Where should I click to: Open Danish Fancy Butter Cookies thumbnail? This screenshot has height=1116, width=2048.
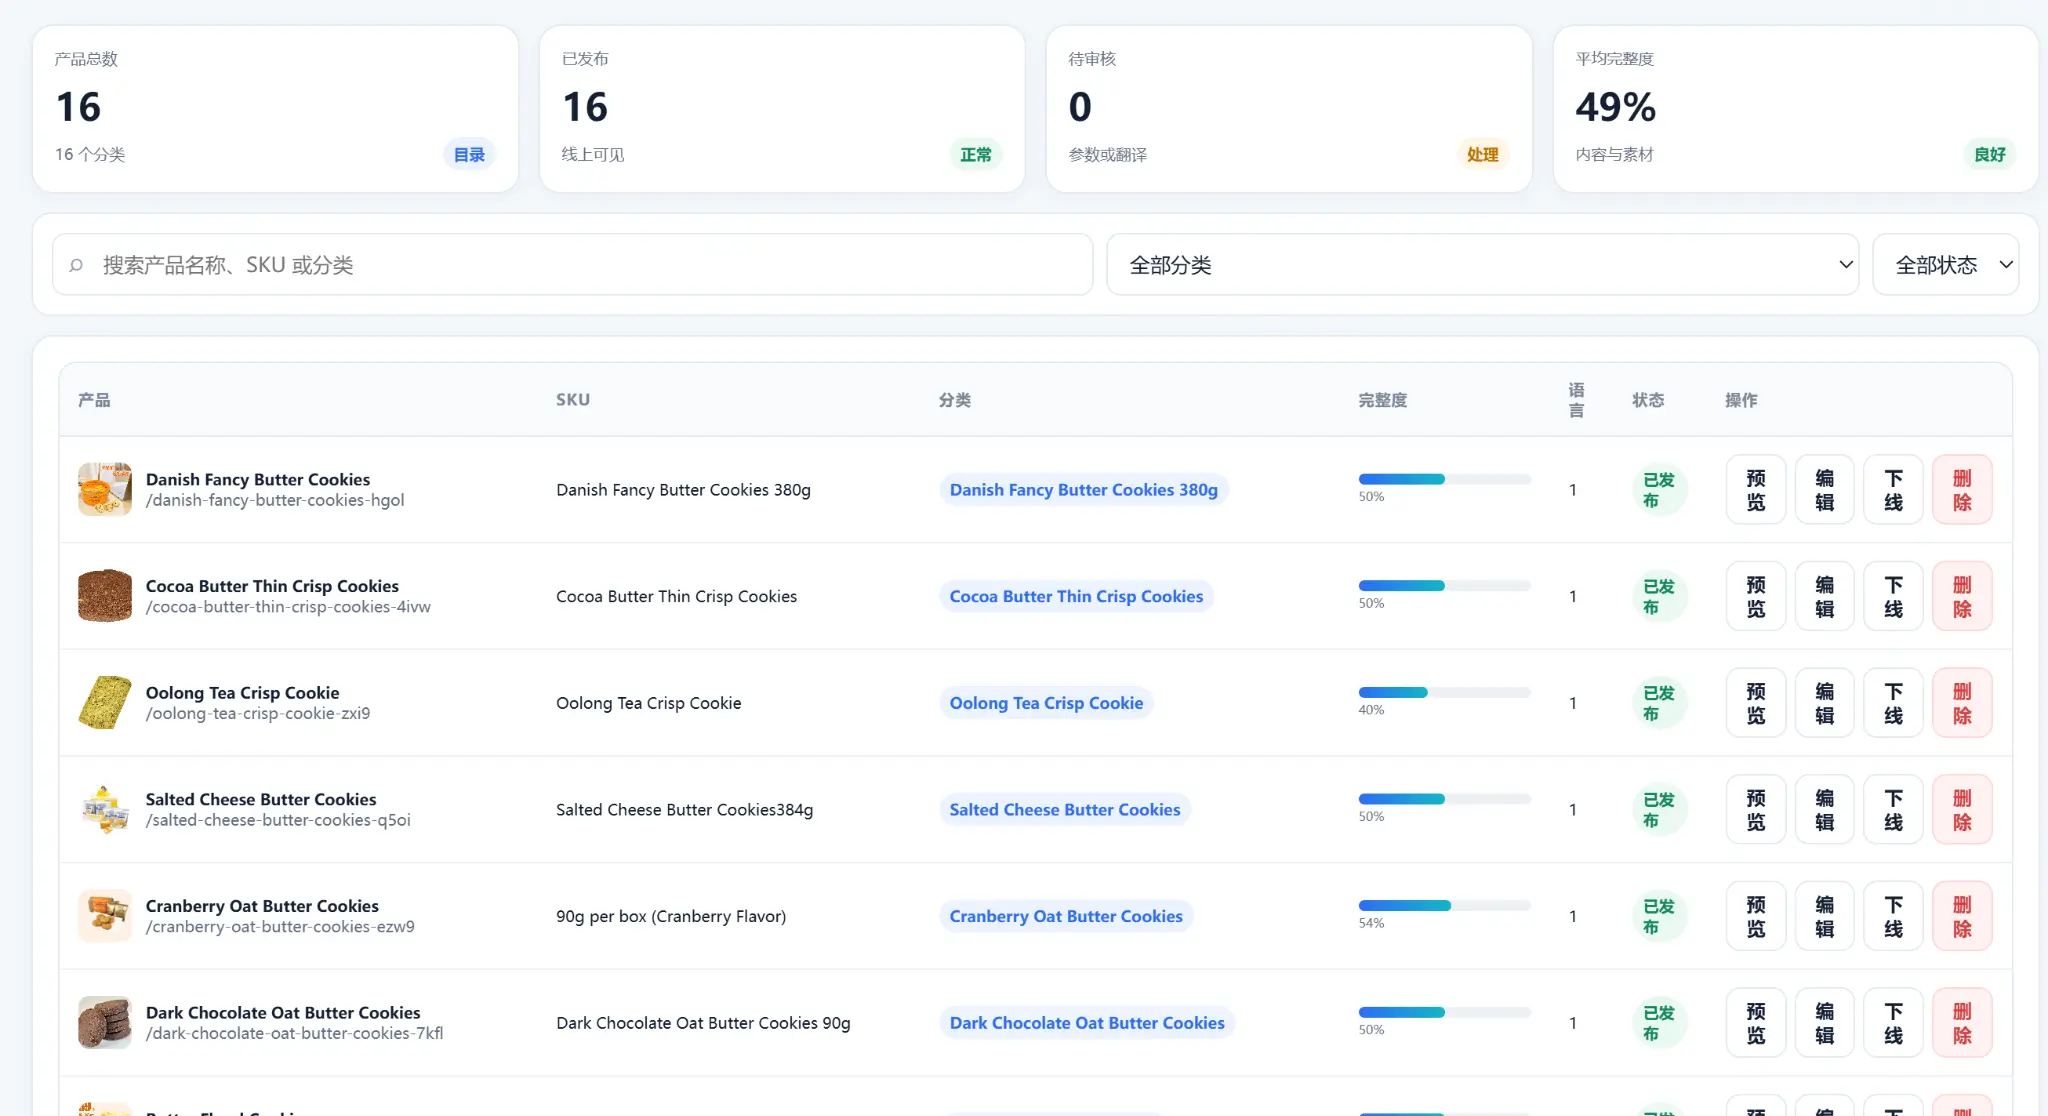(105, 489)
